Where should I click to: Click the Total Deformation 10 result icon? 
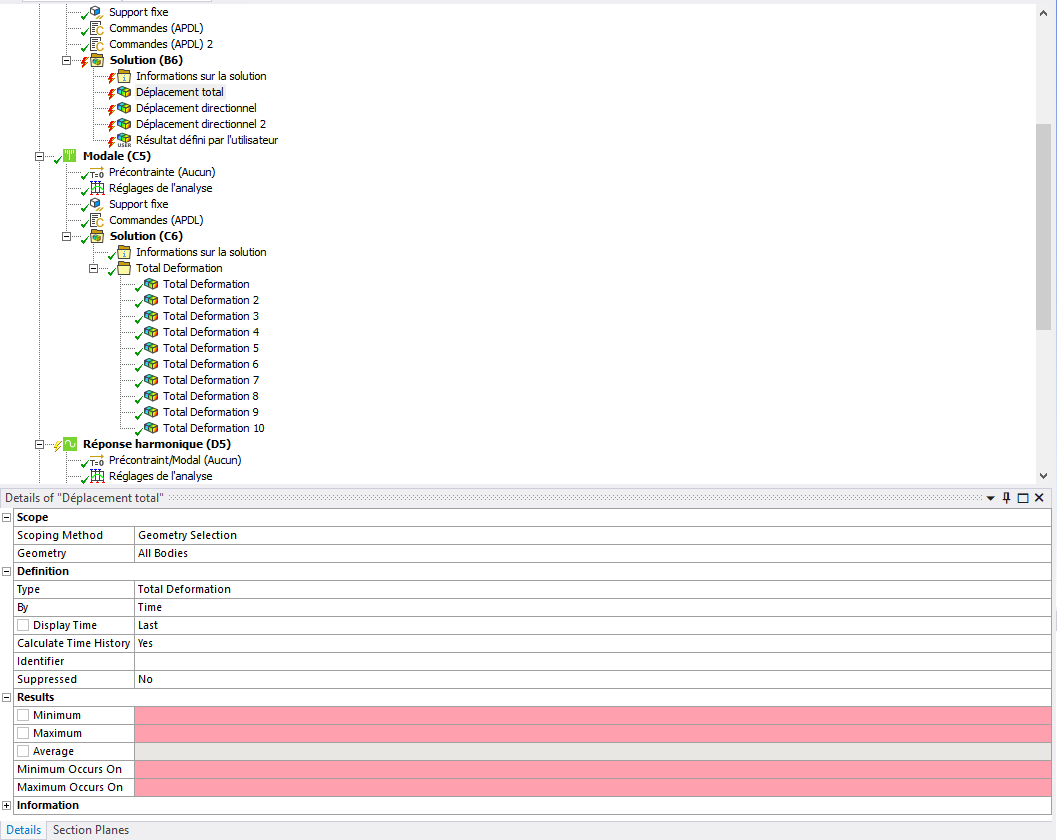151,428
